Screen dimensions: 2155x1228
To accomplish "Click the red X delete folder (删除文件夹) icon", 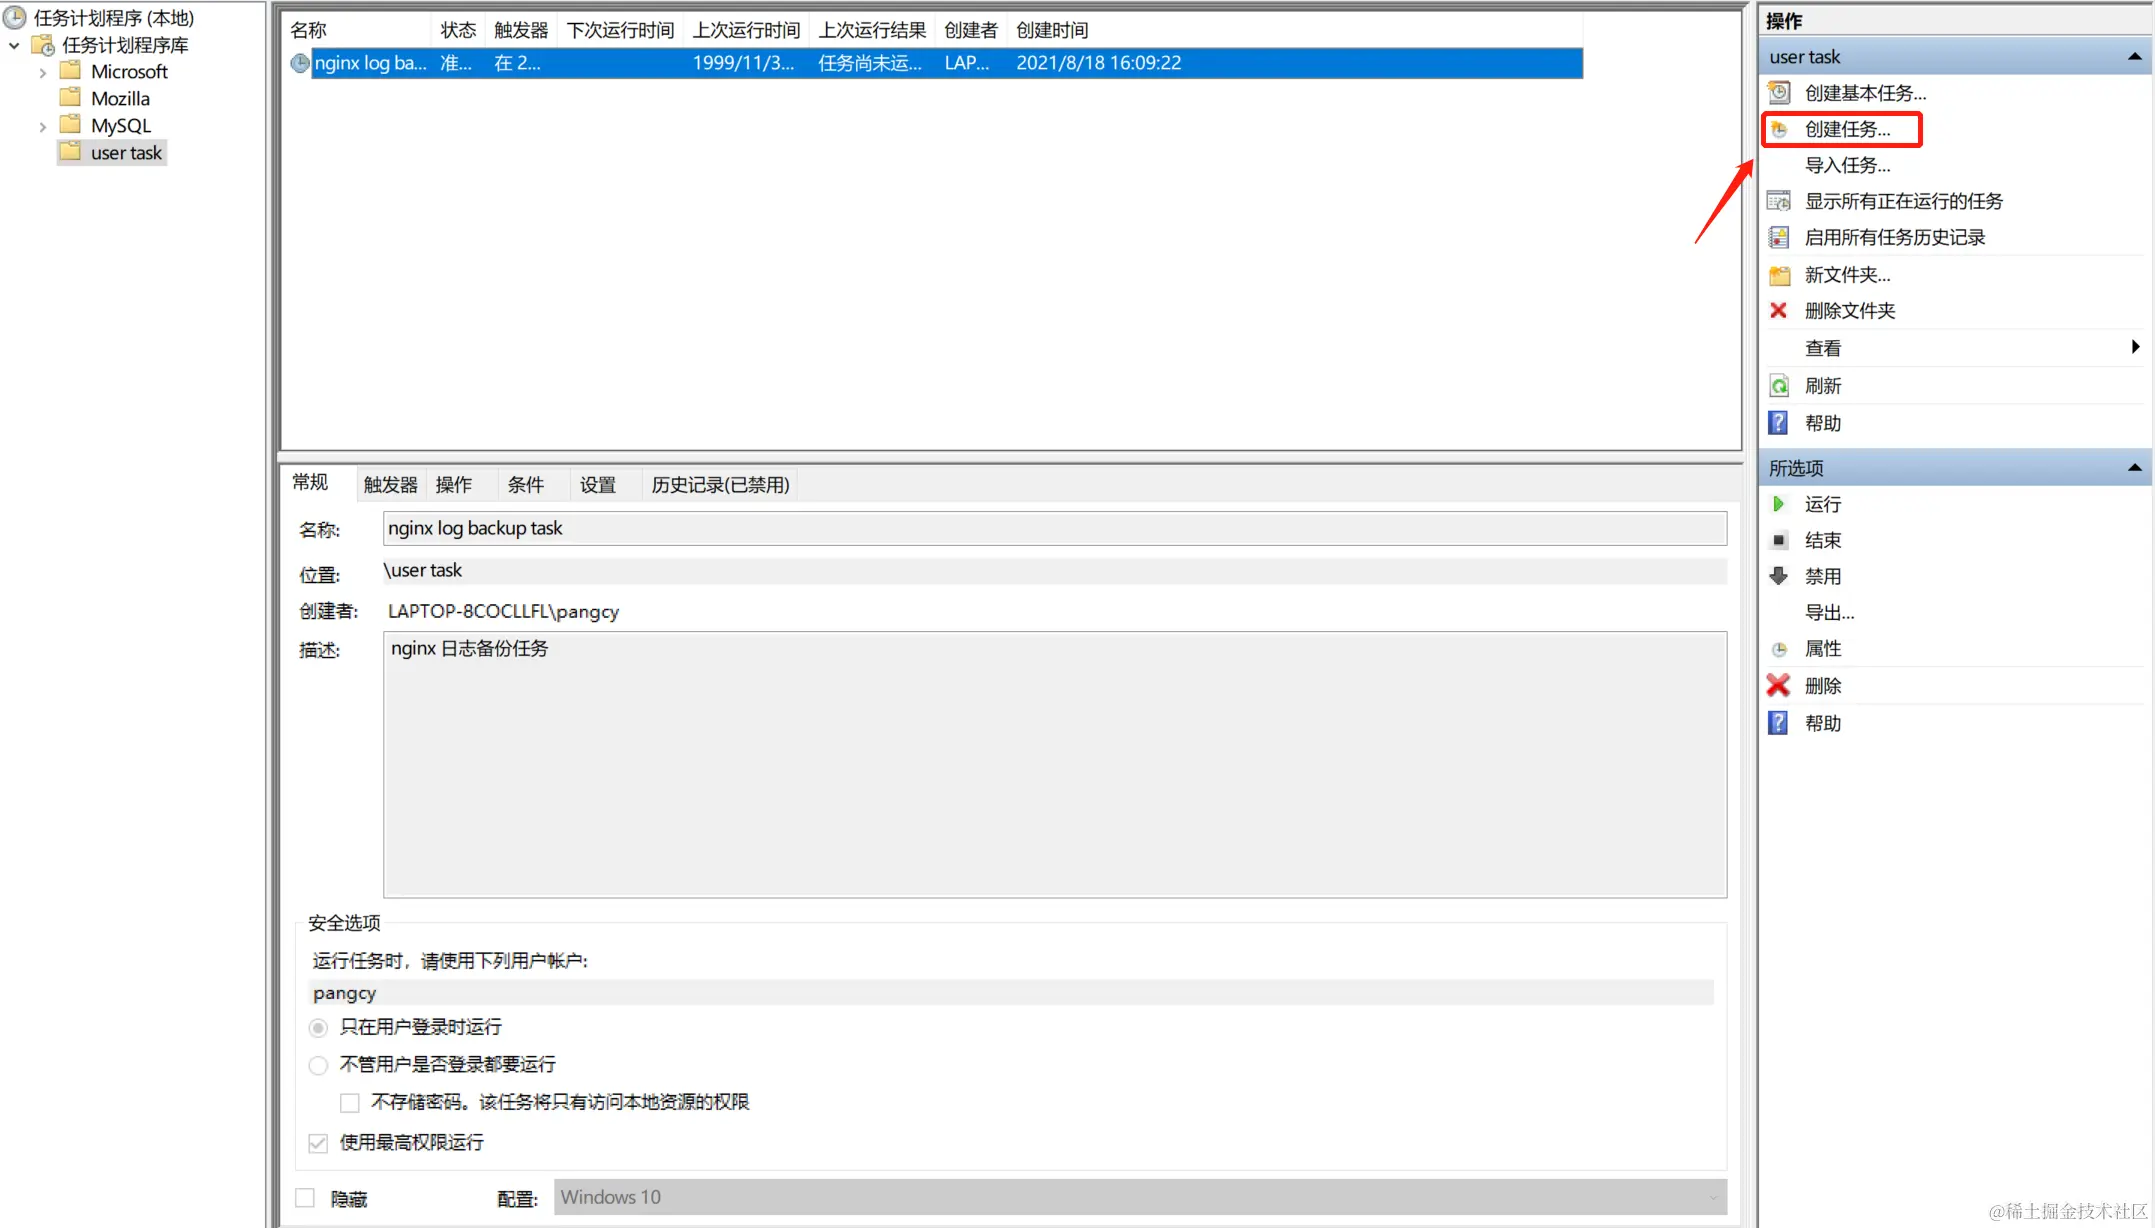I will [x=1778, y=311].
